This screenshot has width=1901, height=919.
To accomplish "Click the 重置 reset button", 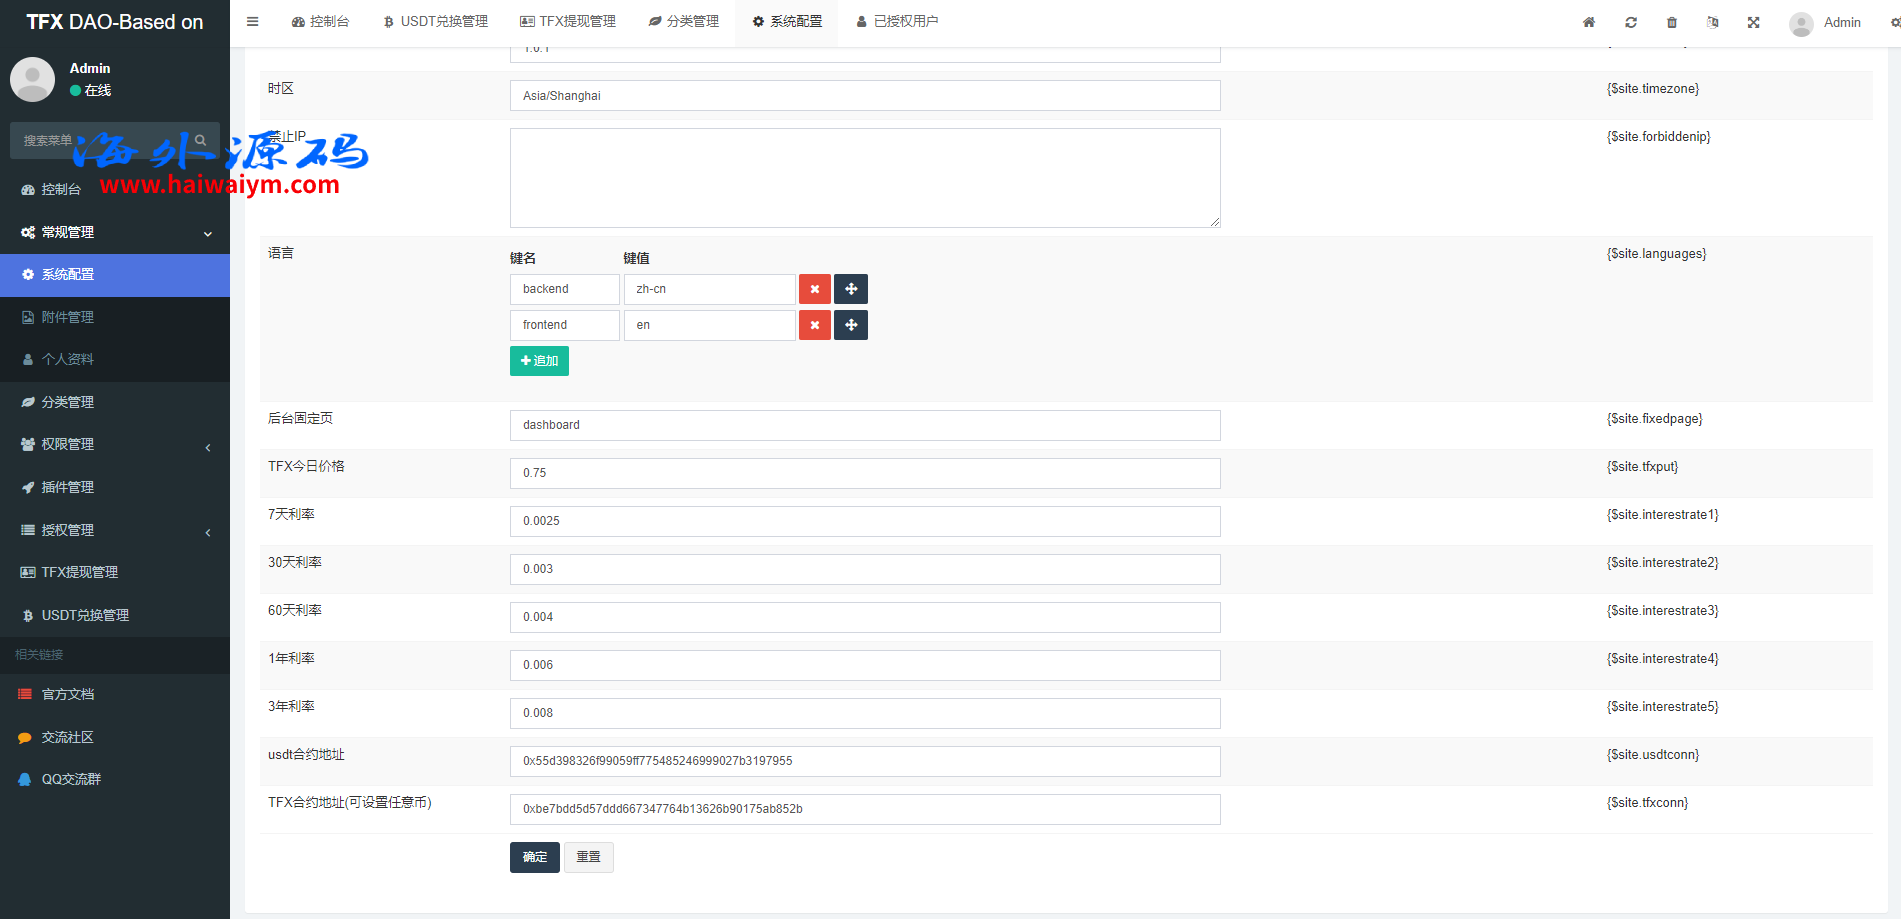I will [x=589, y=857].
